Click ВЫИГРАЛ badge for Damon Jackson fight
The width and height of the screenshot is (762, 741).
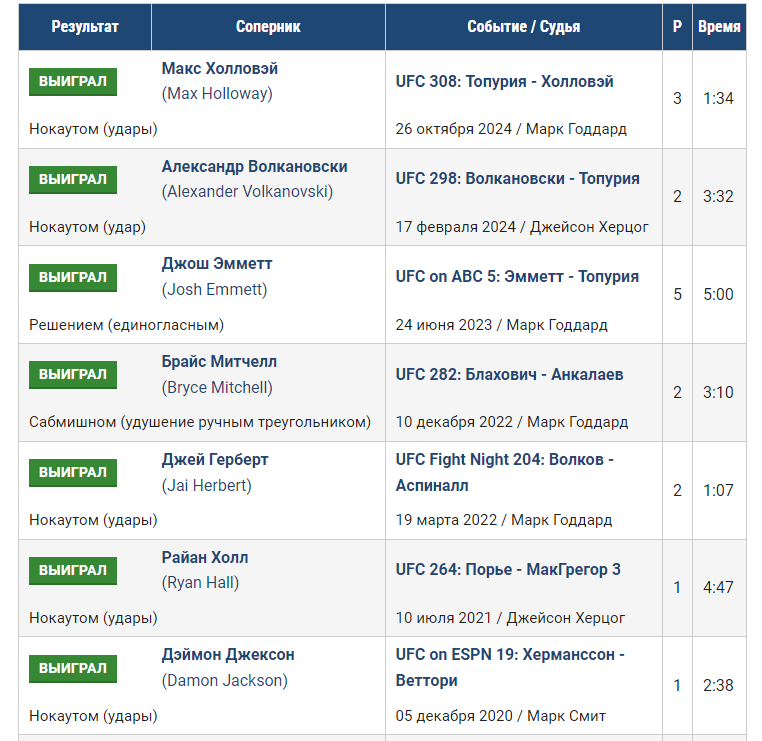pyautogui.click(x=73, y=669)
